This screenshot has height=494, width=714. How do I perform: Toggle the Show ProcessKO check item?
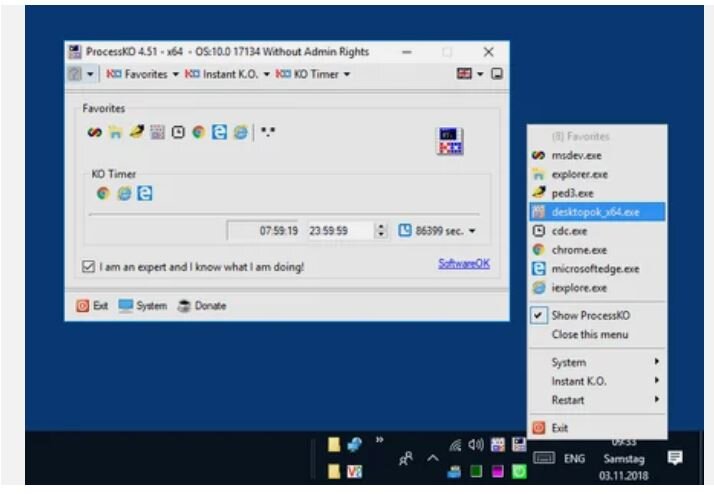[597, 316]
